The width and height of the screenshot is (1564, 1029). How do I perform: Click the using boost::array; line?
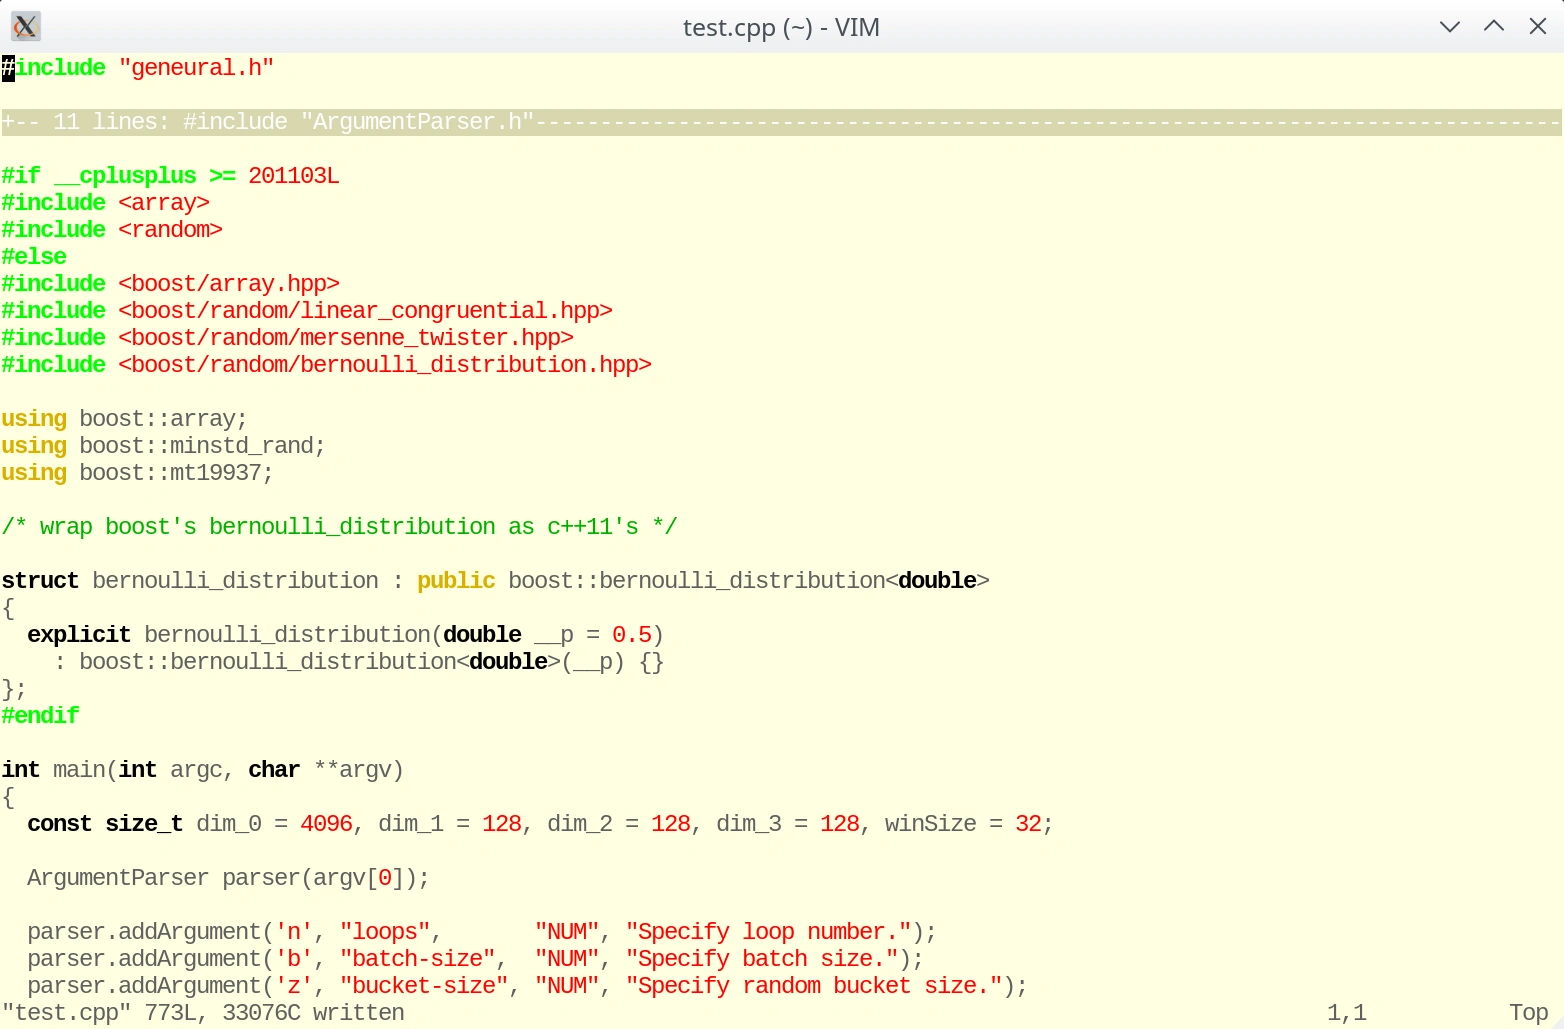click(124, 419)
